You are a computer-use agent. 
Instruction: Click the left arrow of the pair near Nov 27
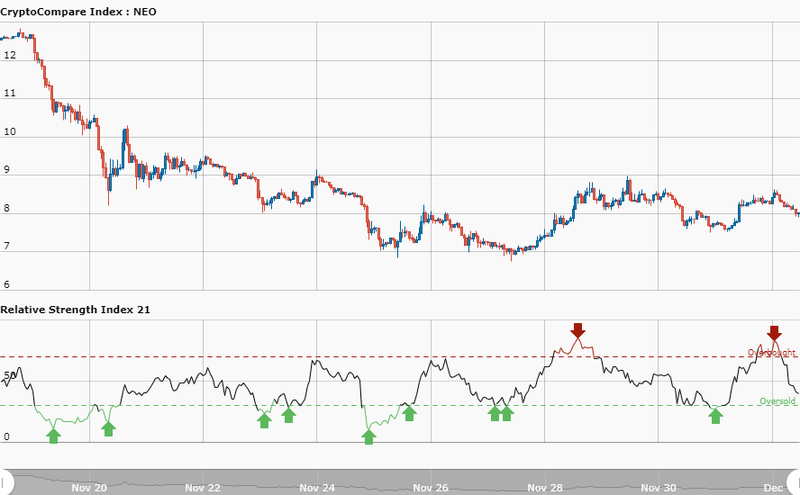coord(494,412)
